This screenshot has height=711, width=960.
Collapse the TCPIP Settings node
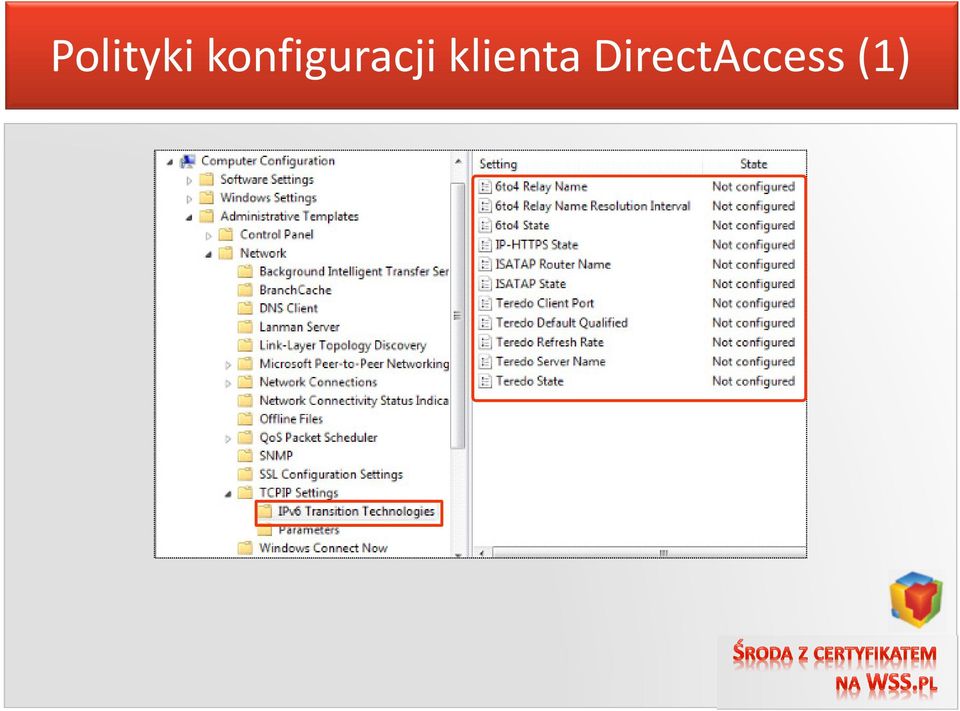pos(228,494)
